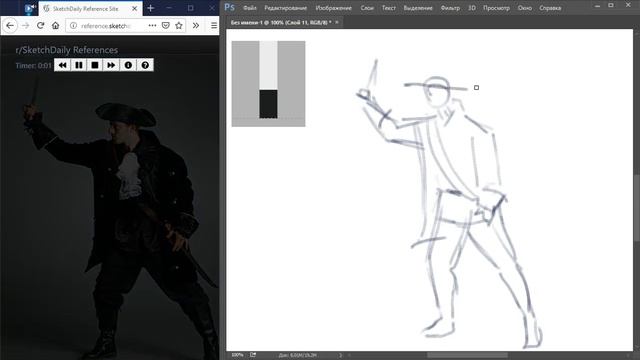The width and height of the screenshot is (640, 360).
Task: Close the SketchDaily Reference Site tab
Action: click(x=134, y=8)
